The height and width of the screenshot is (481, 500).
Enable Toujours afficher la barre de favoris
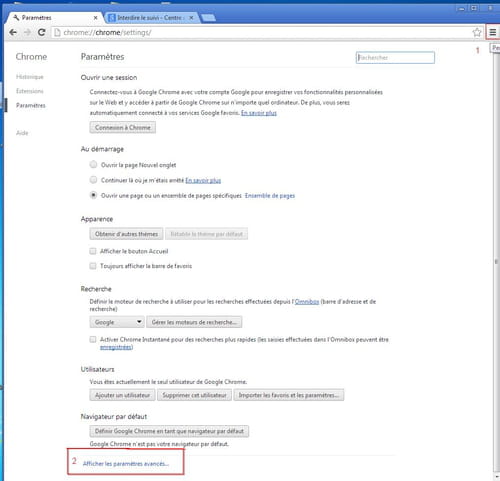pyautogui.click(x=93, y=266)
